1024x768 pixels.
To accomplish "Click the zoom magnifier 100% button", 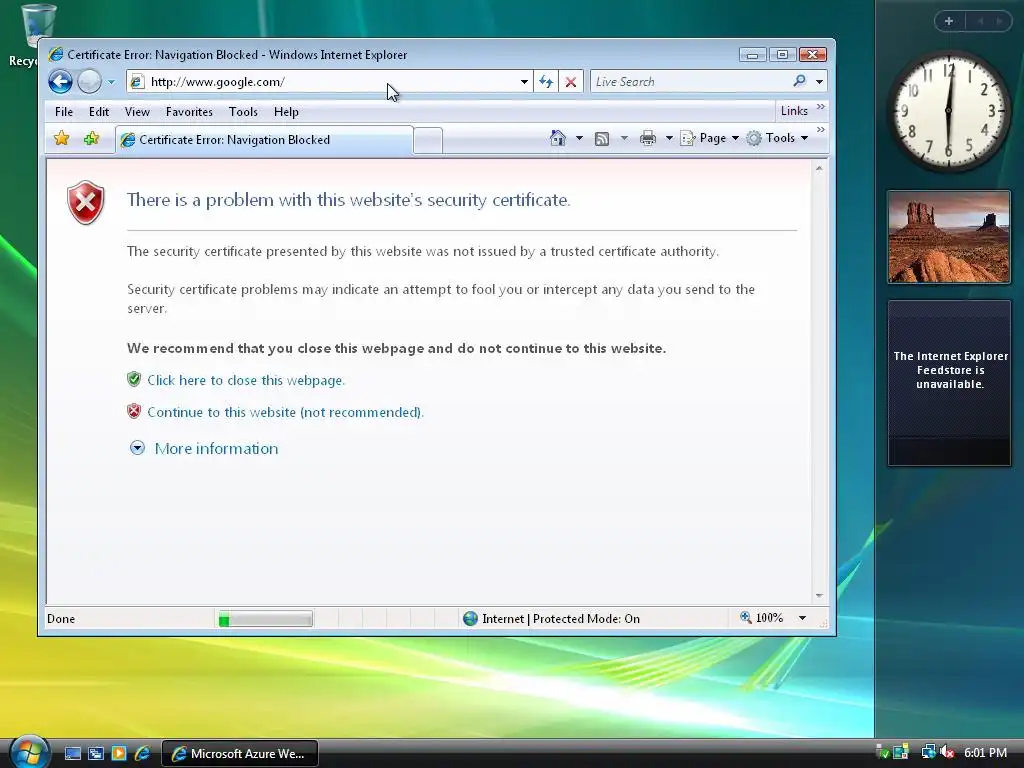I will click(761, 618).
